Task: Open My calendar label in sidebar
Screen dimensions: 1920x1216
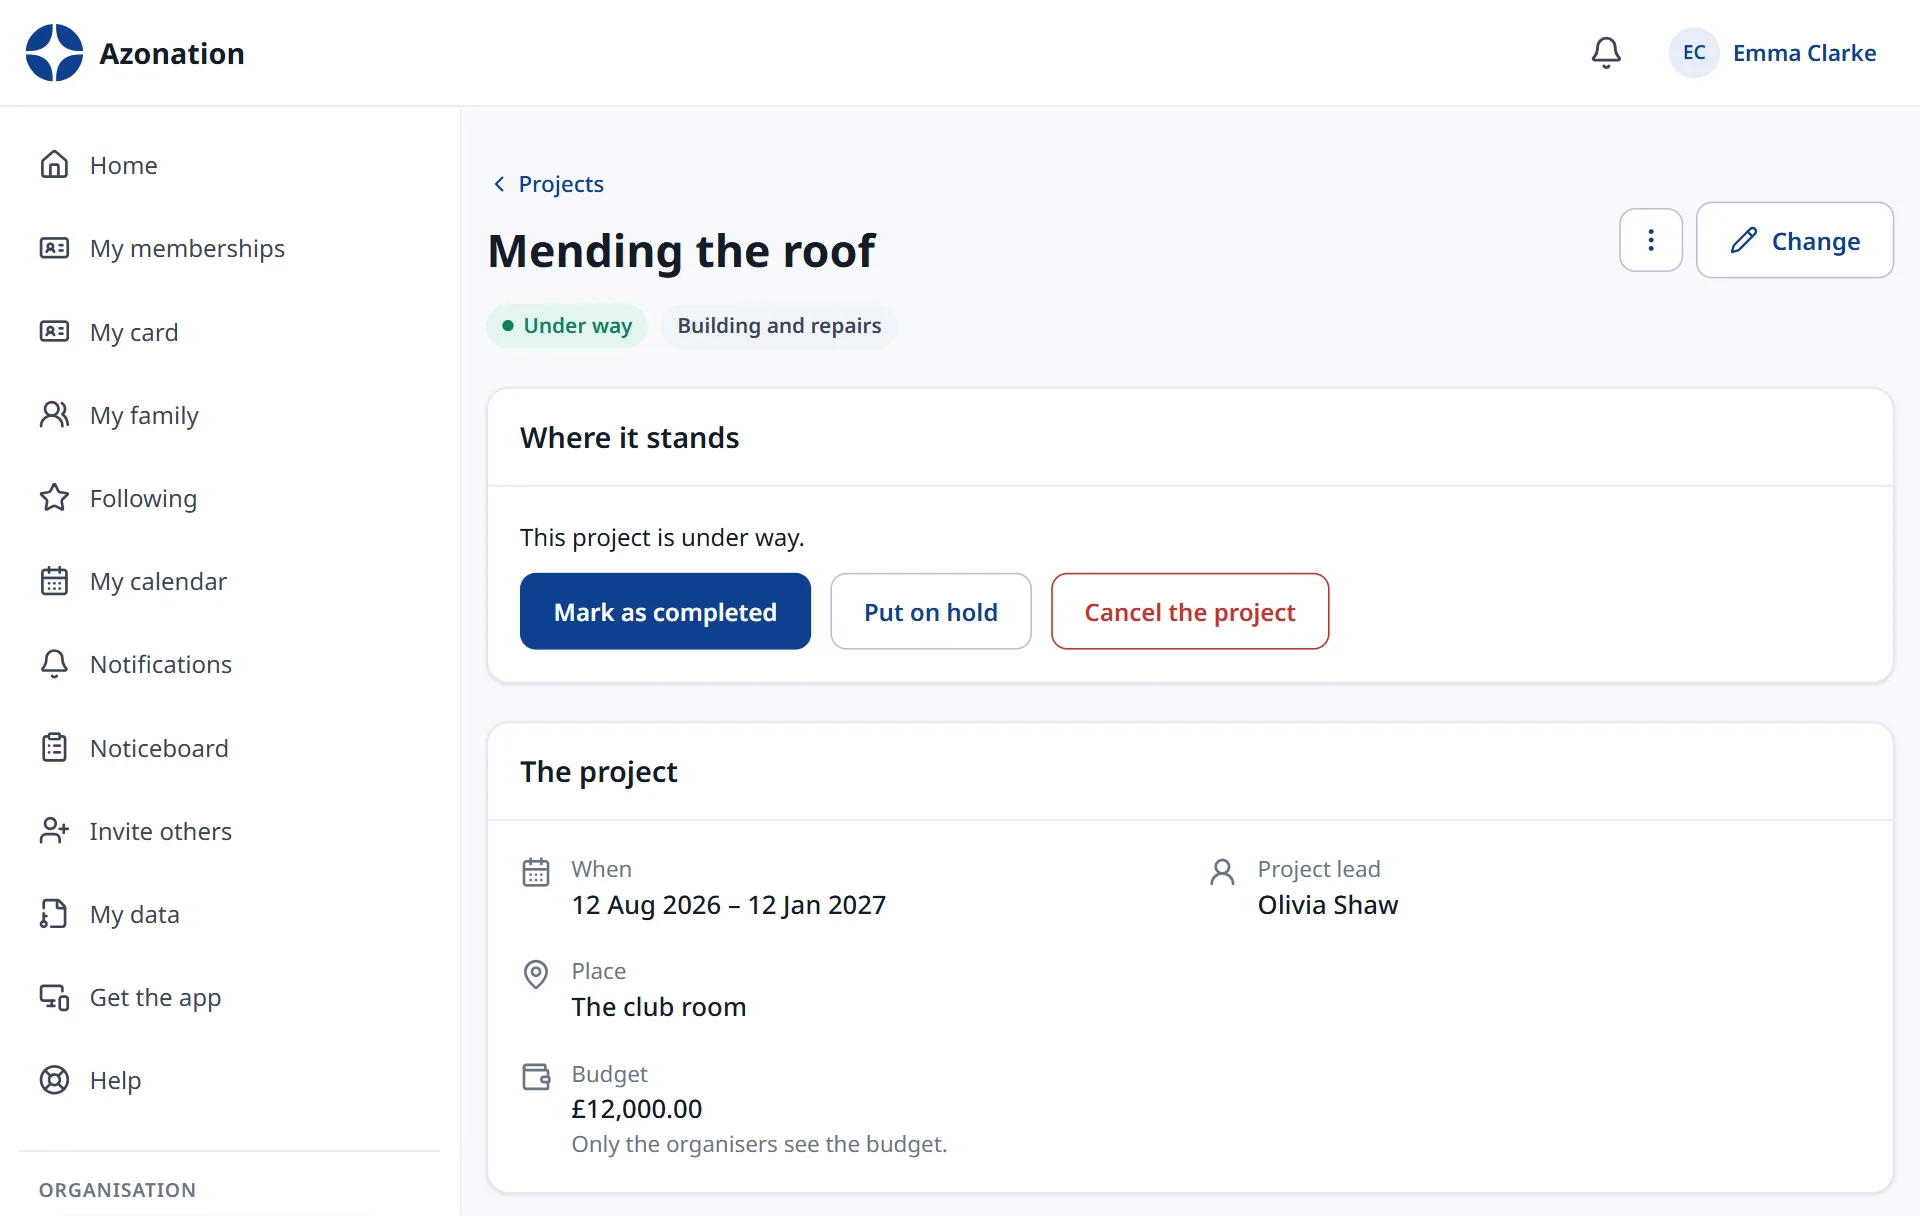Action: pyautogui.click(x=158, y=581)
